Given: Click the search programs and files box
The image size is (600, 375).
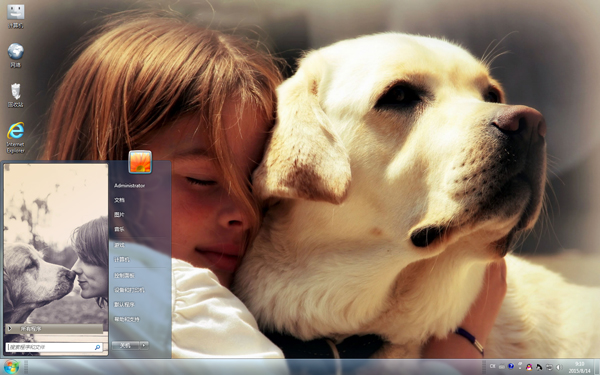Looking at the screenshot, I should click(x=54, y=347).
